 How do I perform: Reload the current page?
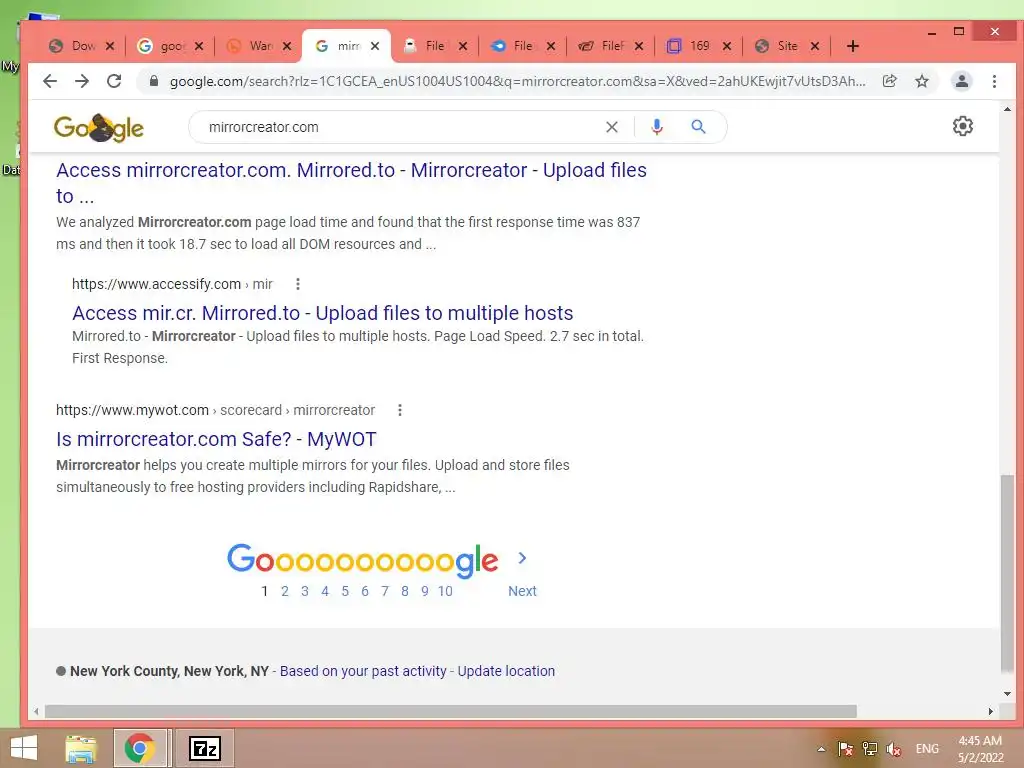(114, 81)
